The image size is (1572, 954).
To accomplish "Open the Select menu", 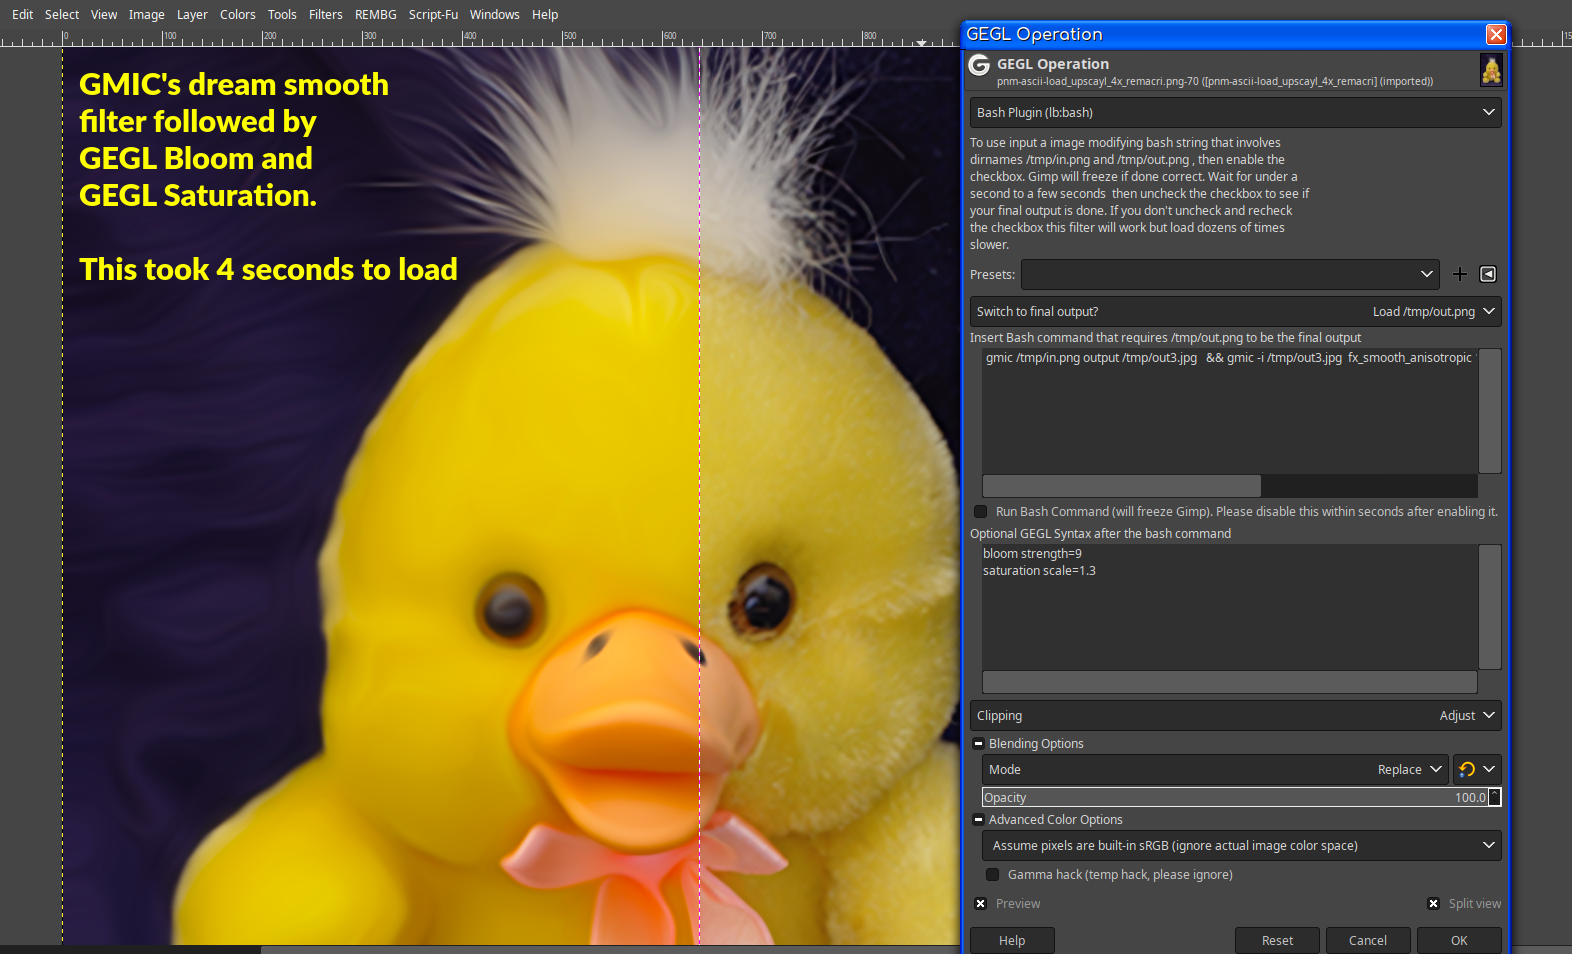I will 61,14.
